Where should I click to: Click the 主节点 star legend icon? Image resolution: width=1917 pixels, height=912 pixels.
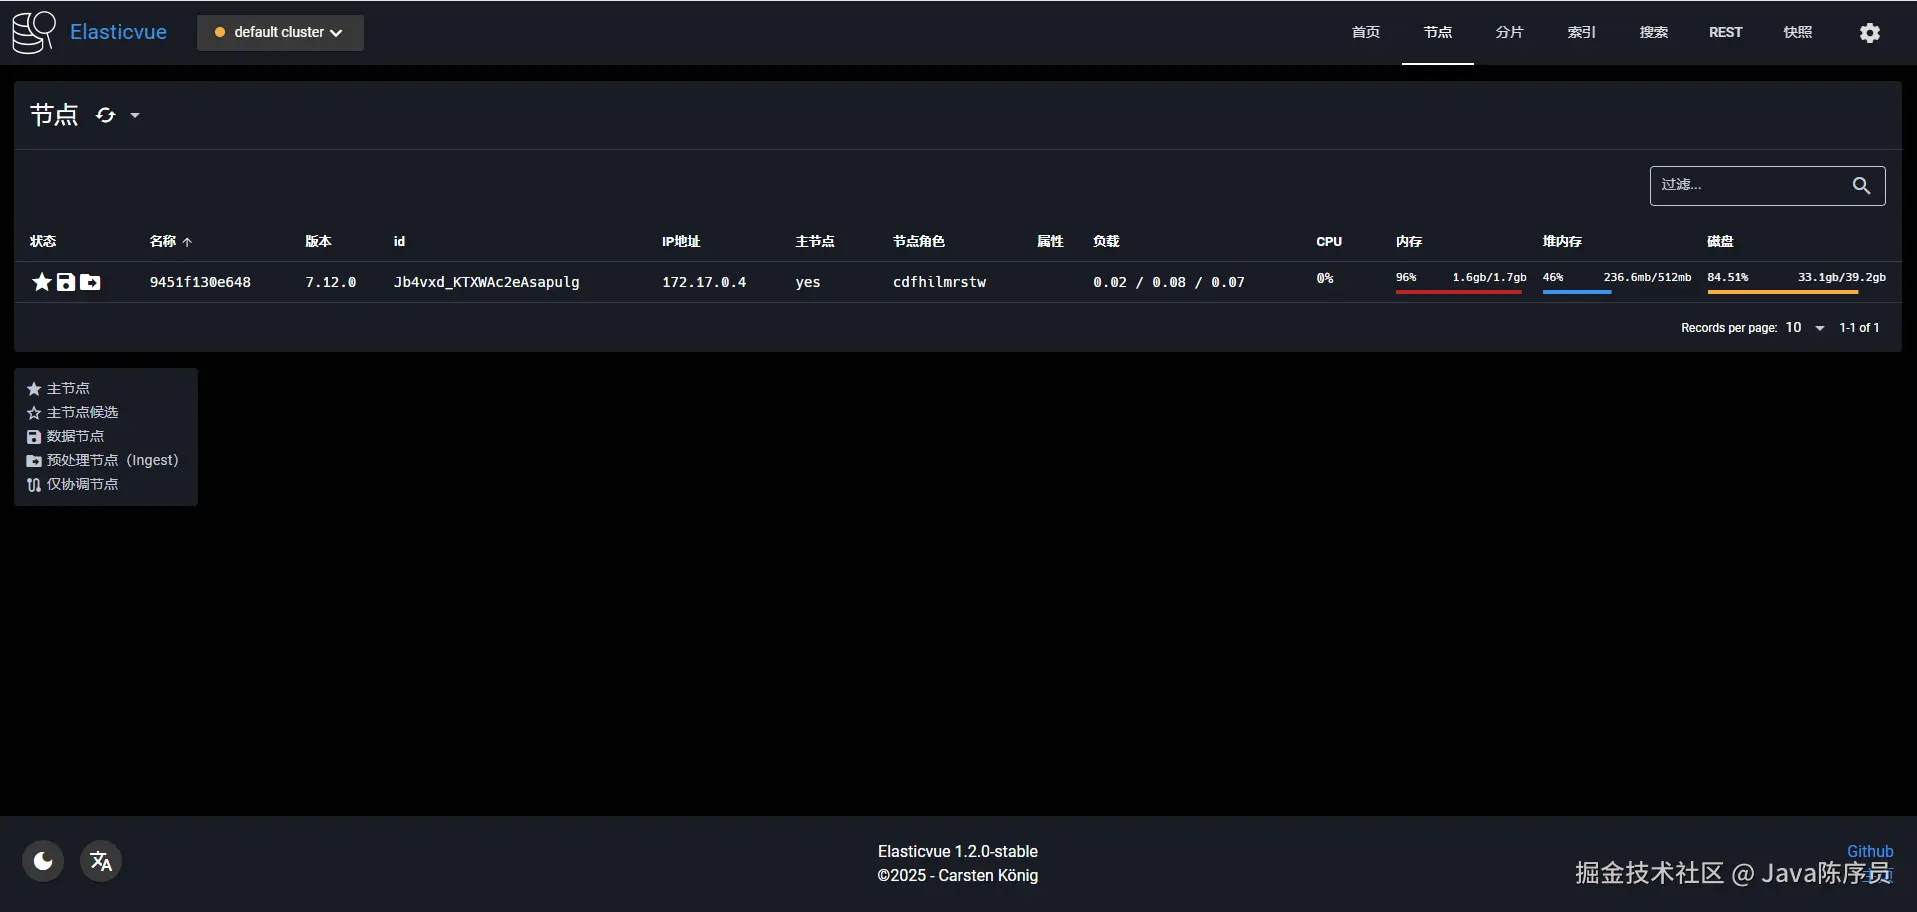click(x=34, y=389)
